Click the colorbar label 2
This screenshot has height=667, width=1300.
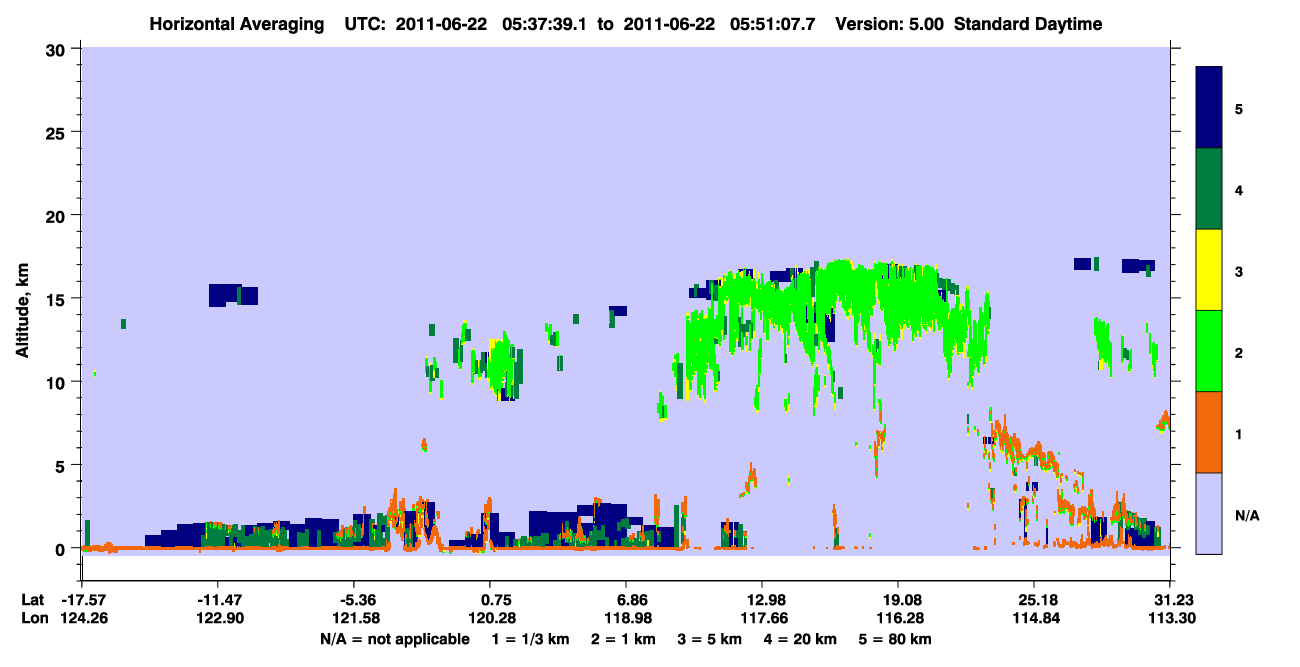1239,351
